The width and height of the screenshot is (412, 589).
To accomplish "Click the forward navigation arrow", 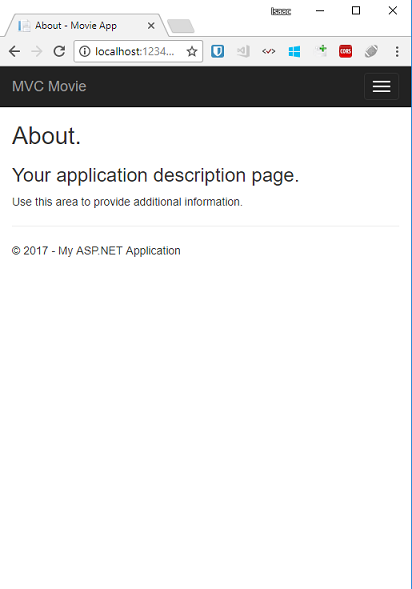I will pyautogui.click(x=37, y=51).
